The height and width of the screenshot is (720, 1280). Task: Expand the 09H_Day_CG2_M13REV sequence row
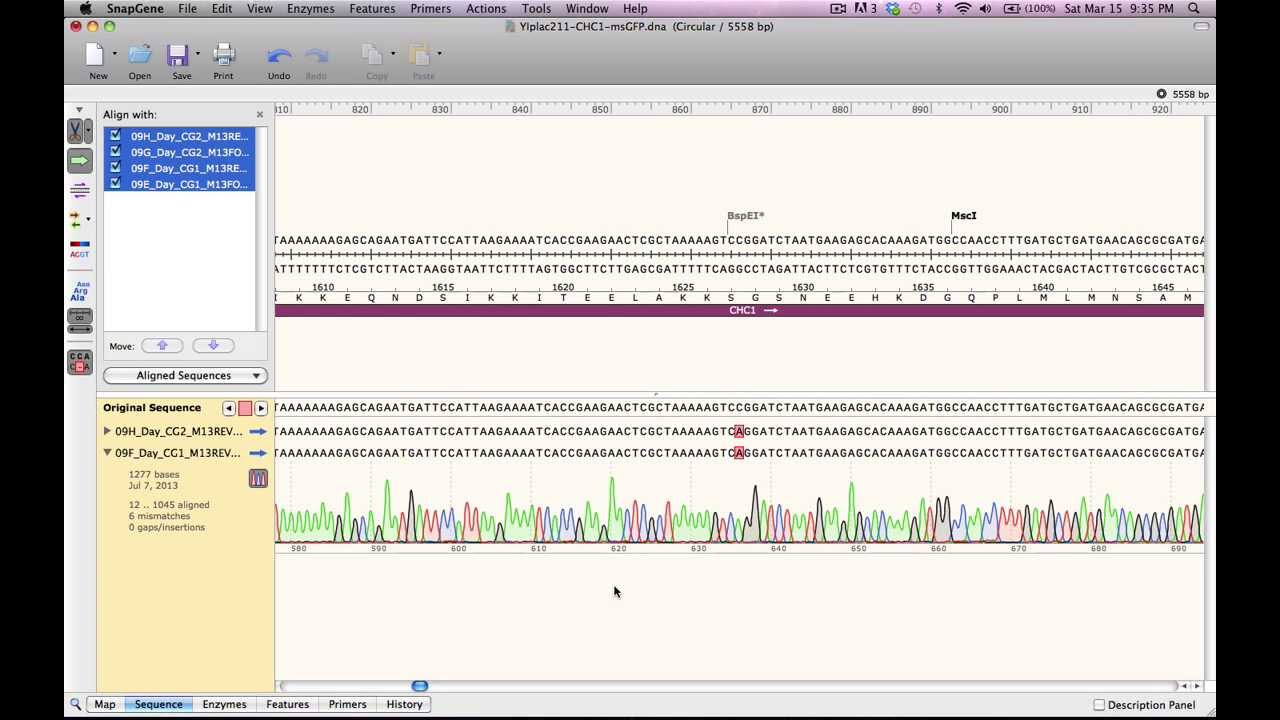(x=107, y=432)
